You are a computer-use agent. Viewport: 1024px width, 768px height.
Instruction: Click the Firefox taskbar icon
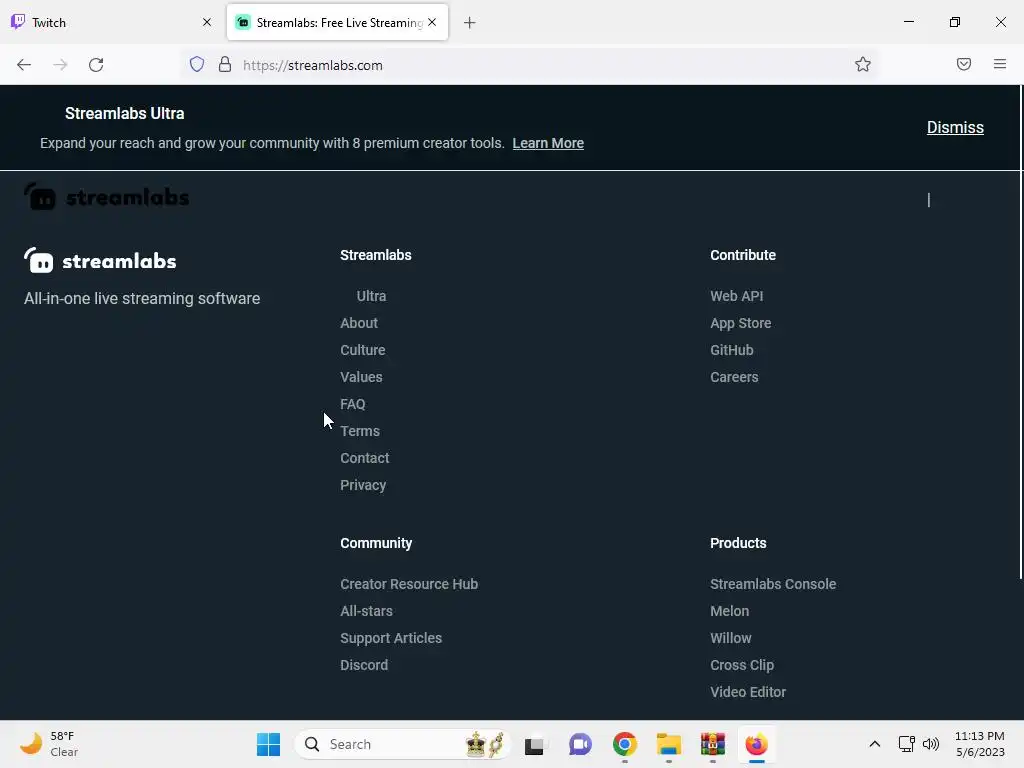tap(756, 744)
